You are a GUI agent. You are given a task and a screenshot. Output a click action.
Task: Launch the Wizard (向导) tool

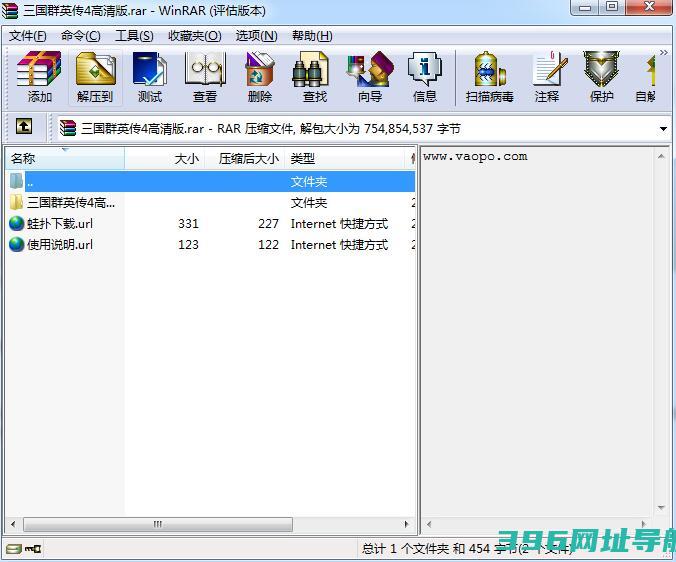coord(370,77)
